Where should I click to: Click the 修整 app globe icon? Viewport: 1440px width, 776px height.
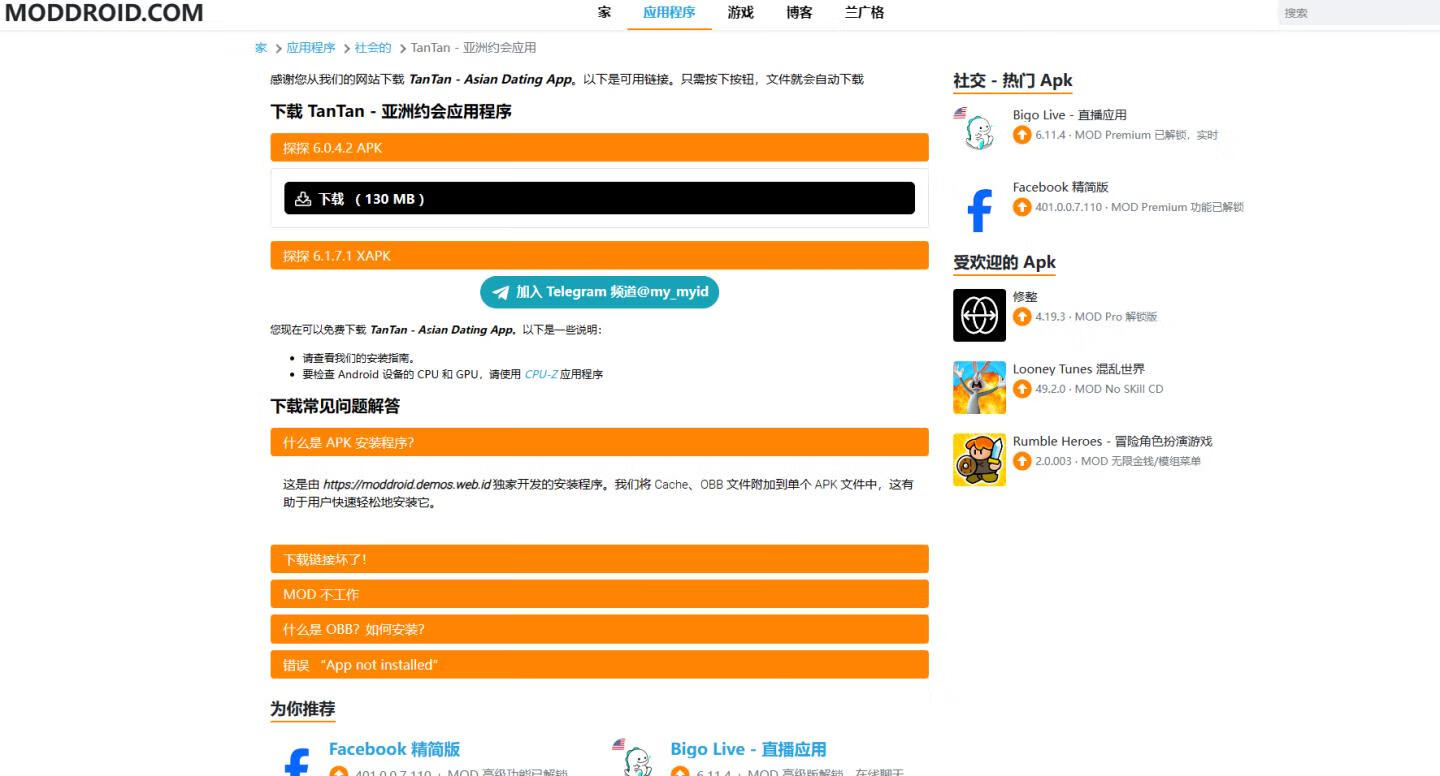click(979, 316)
